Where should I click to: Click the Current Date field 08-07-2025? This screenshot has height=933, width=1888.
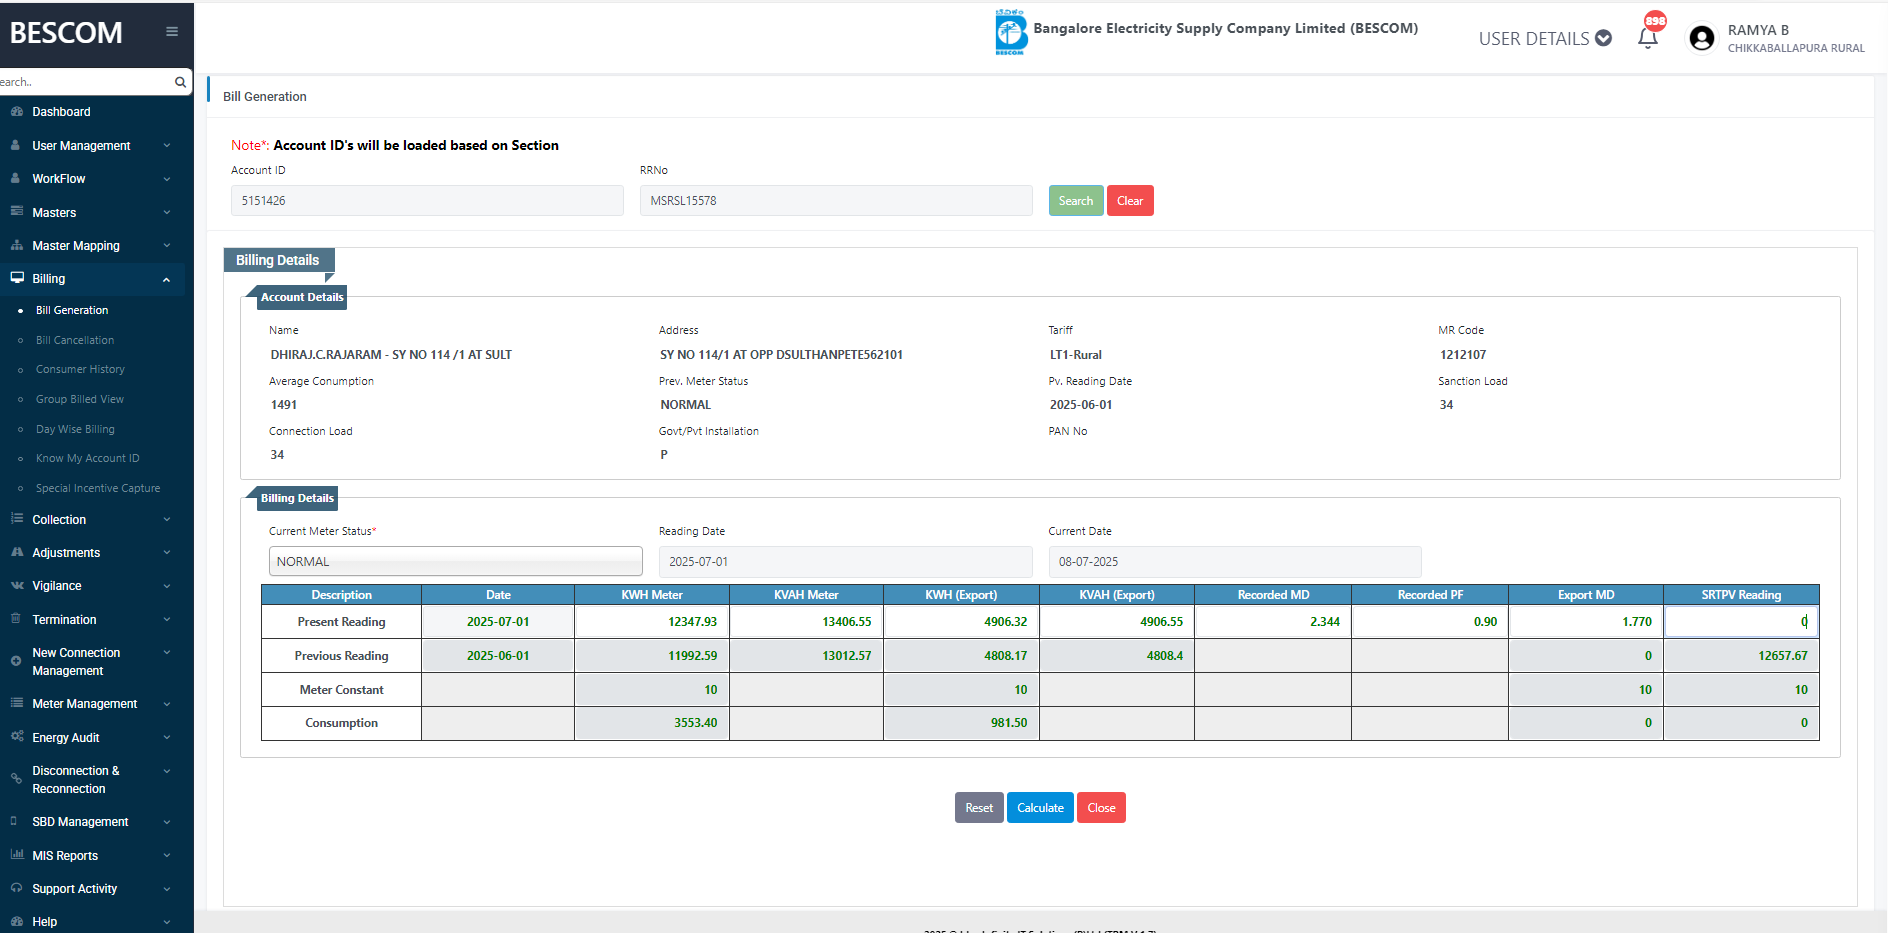click(x=1235, y=561)
